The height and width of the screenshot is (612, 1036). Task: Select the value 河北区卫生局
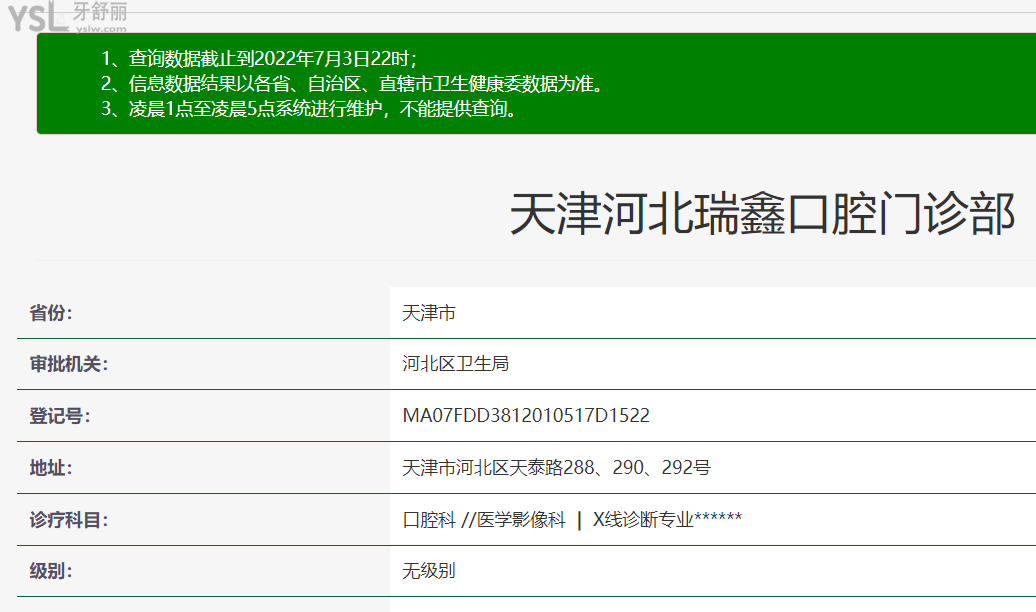click(455, 363)
